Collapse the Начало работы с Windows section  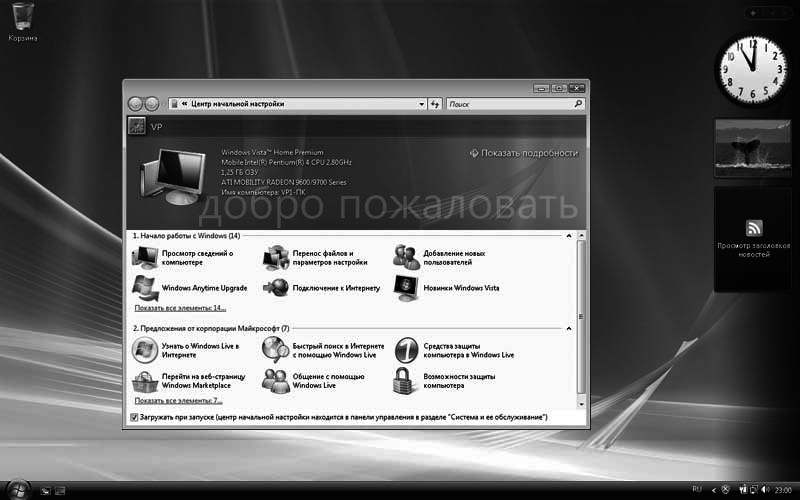pos(568,236)
